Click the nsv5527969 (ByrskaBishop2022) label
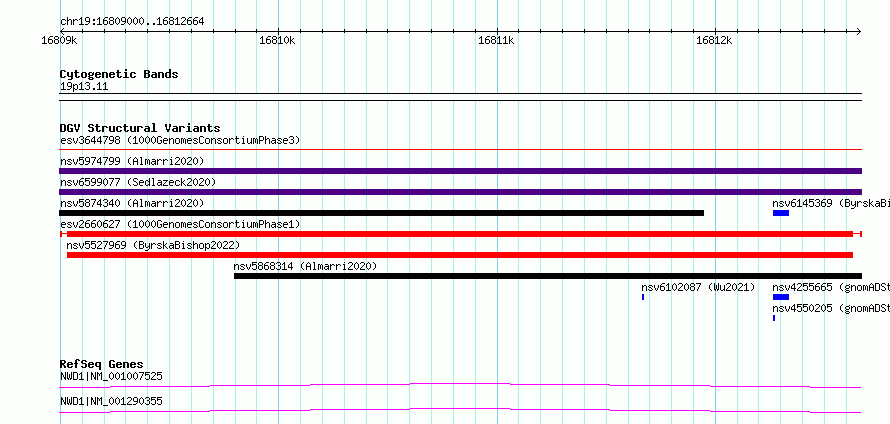 pos(153,245)
